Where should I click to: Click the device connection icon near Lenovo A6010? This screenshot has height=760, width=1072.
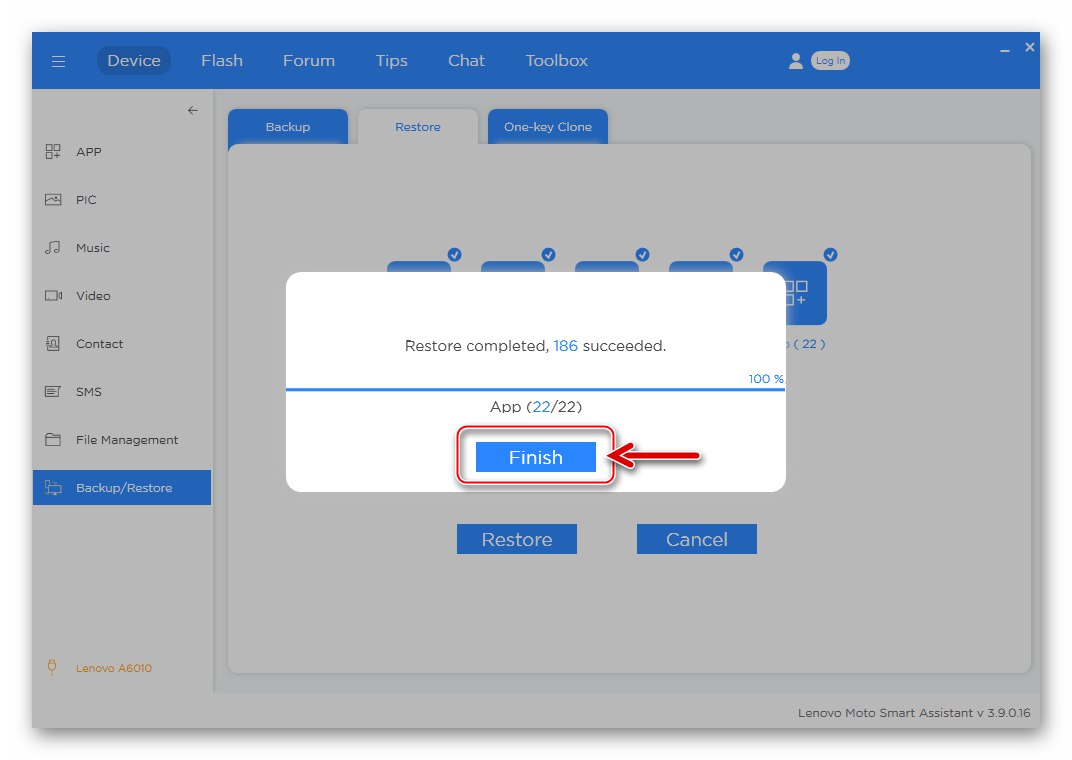click(x=52, y=667)
